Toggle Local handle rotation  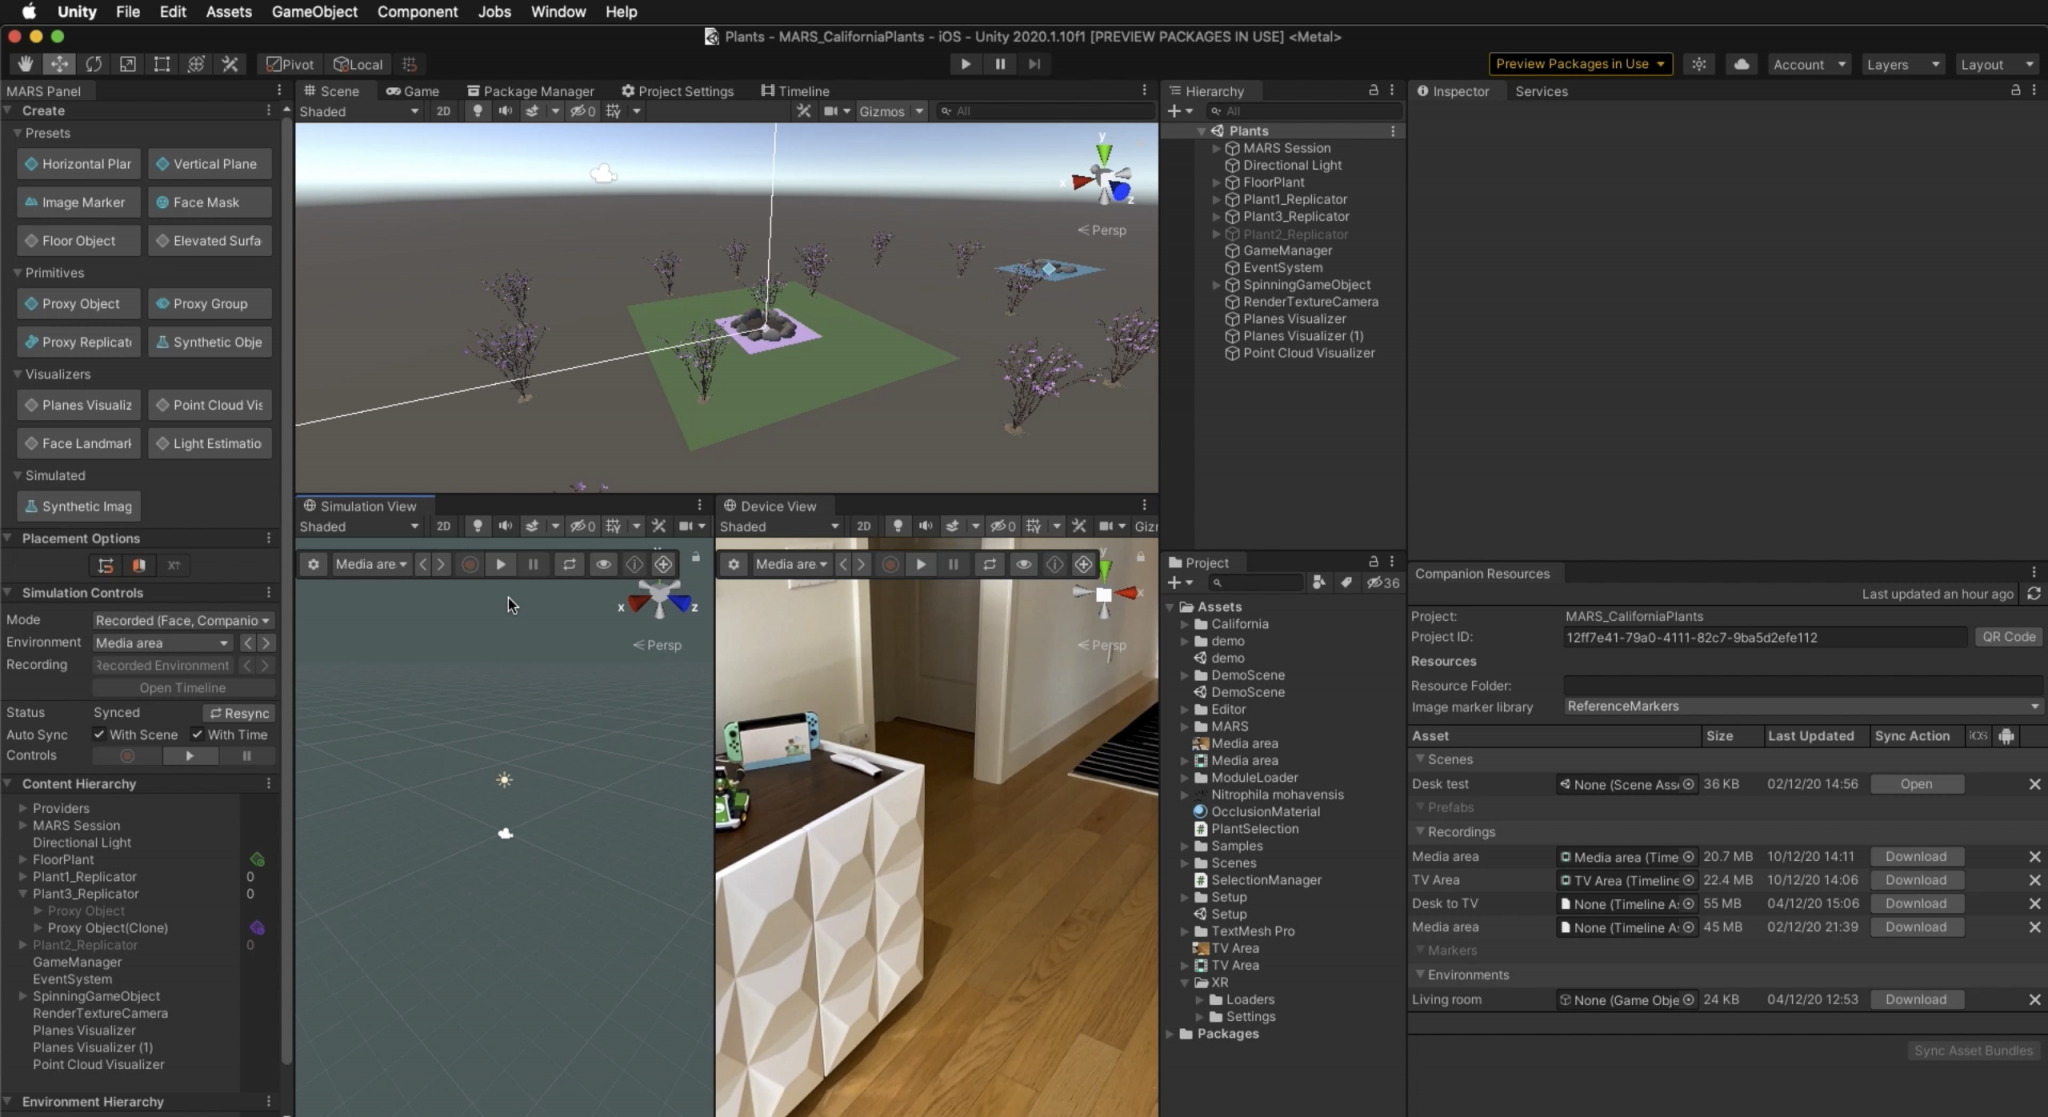coord(357,64)
